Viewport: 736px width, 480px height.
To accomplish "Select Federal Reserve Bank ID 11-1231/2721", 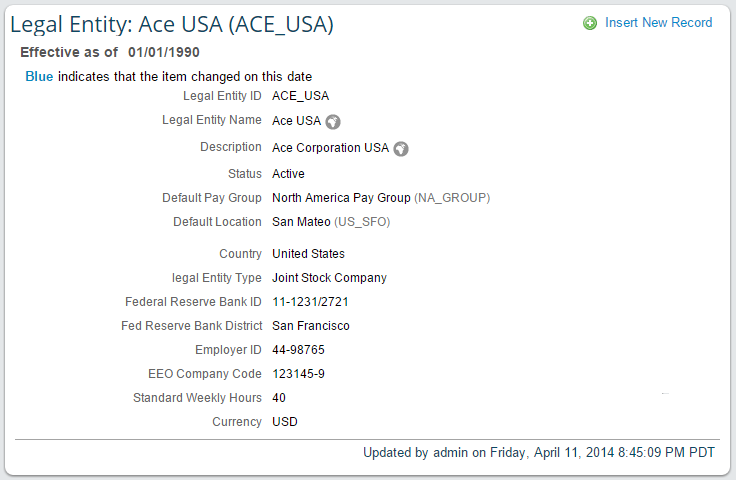I will point(310,302).
